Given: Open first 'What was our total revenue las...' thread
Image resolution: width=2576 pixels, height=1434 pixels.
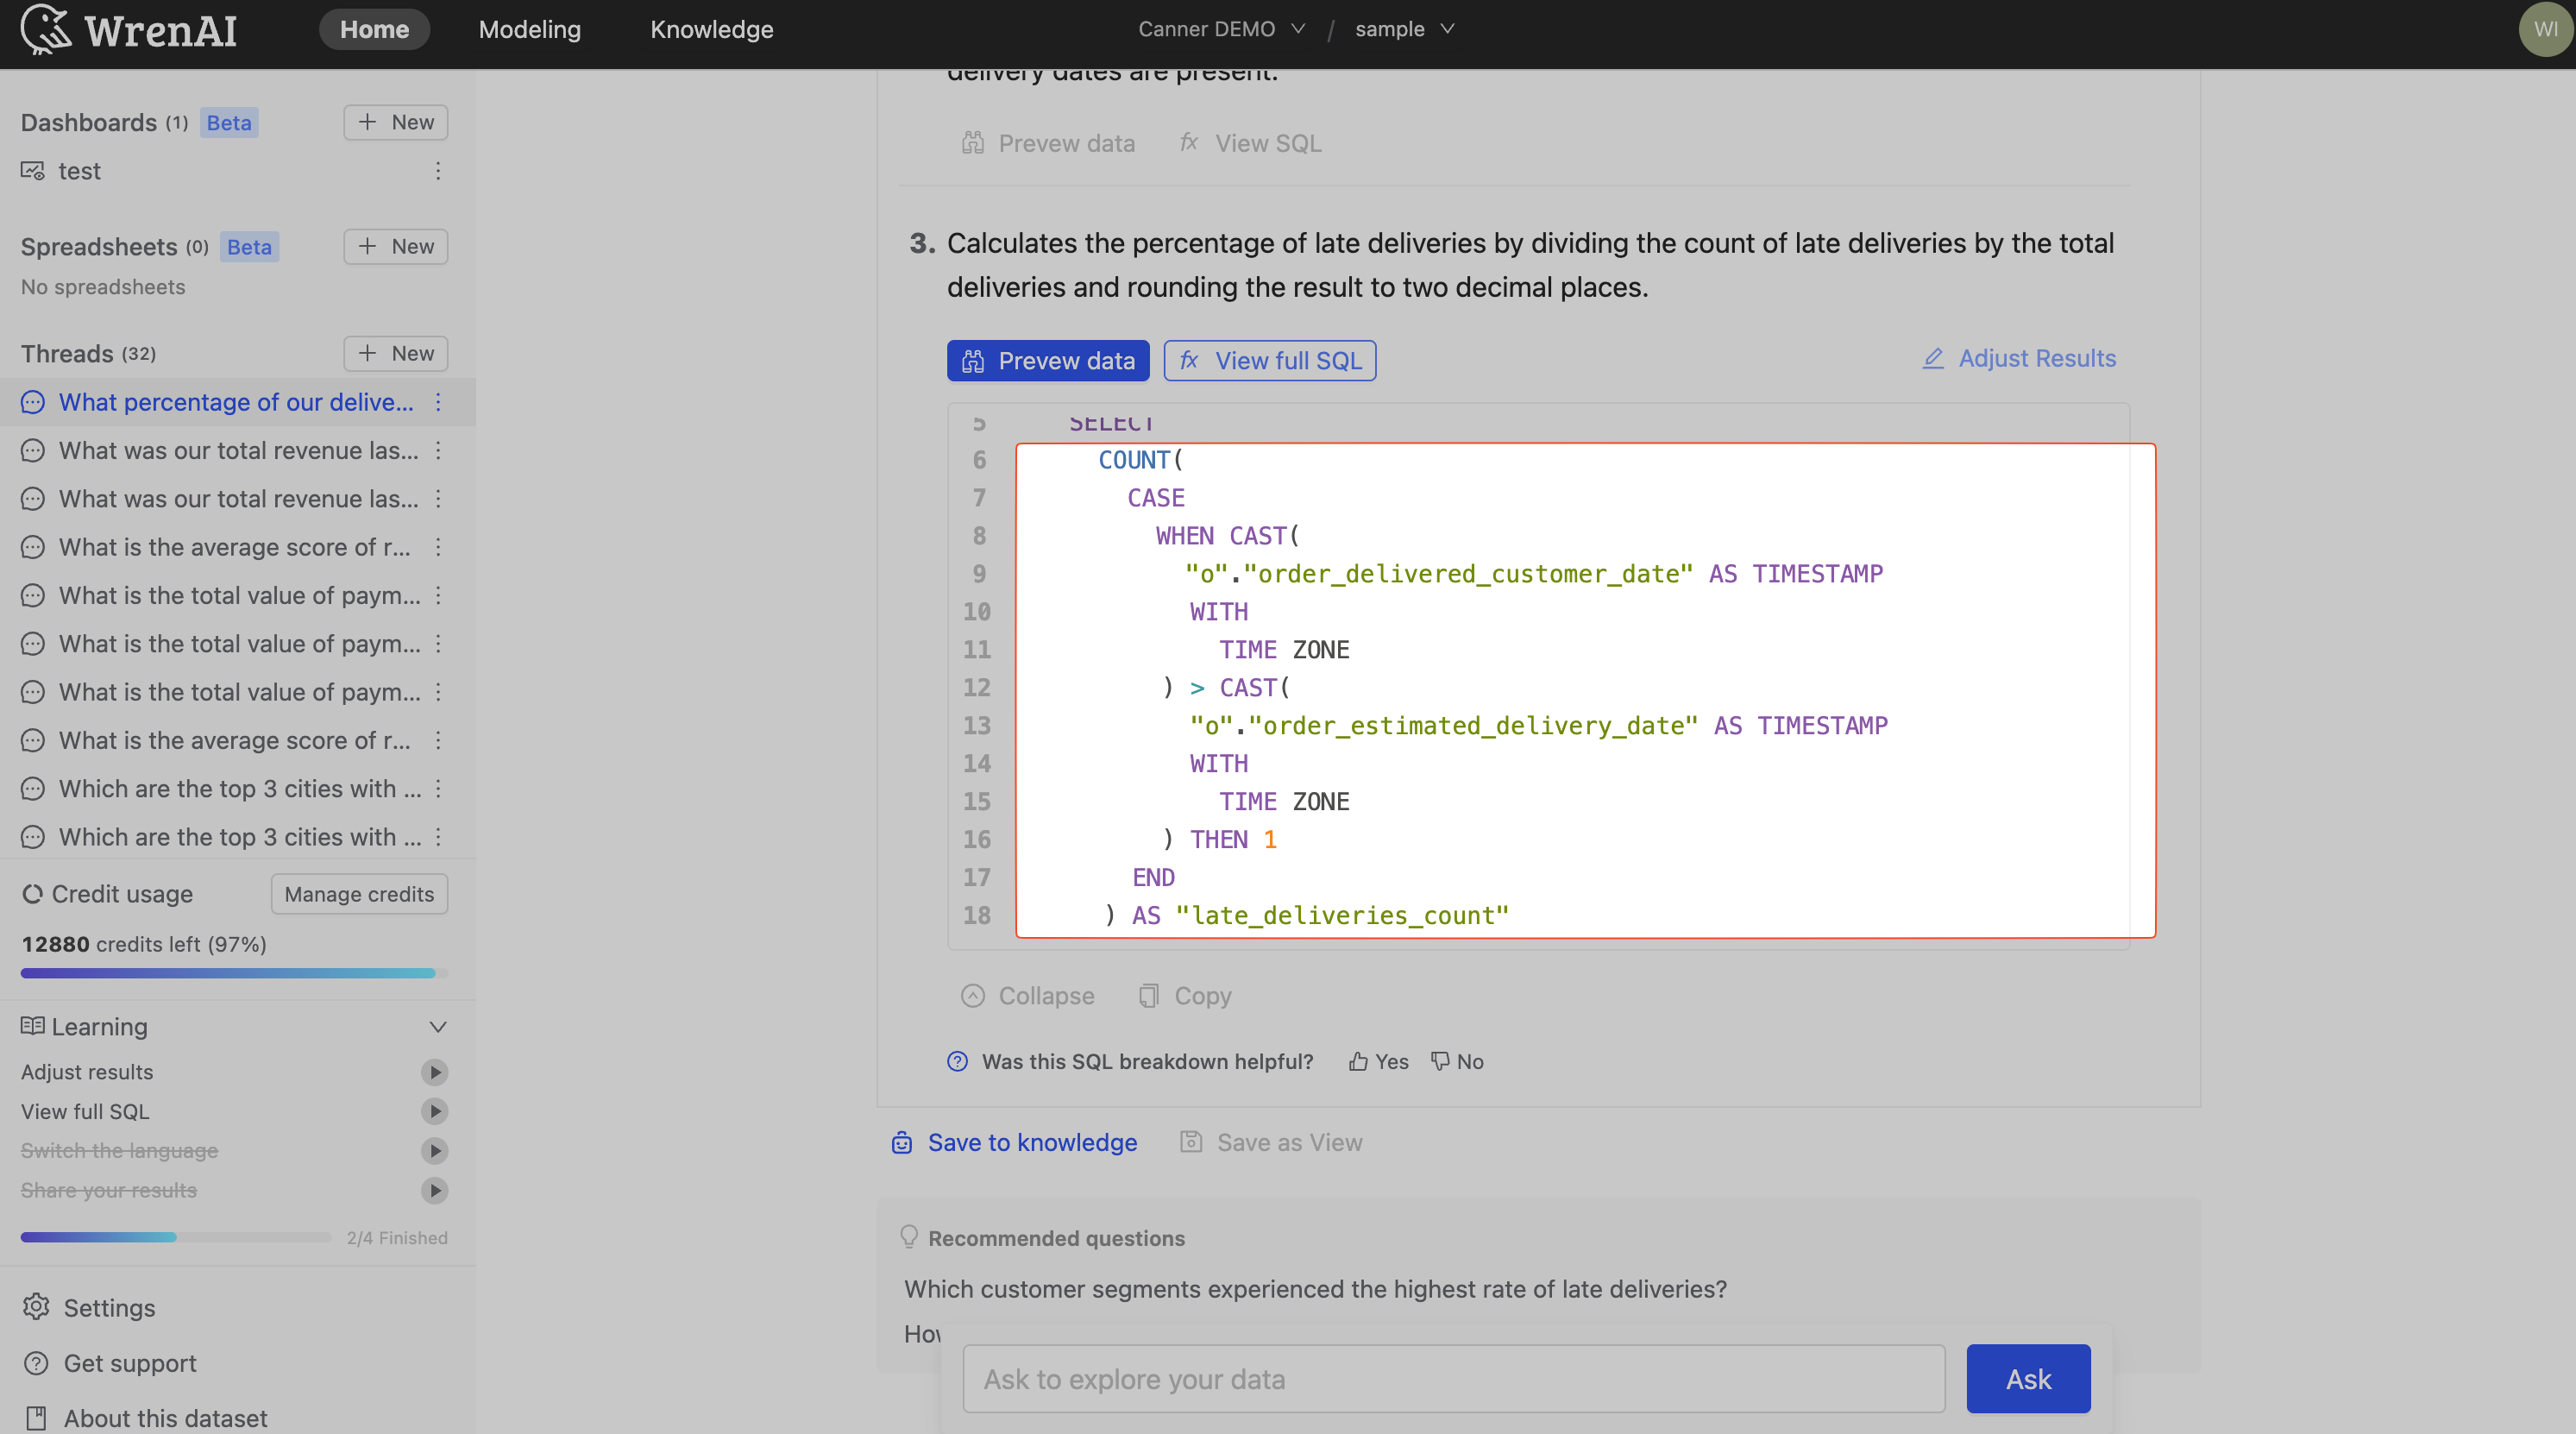Looking at the screenshot, I should click(x=239, y=450).
